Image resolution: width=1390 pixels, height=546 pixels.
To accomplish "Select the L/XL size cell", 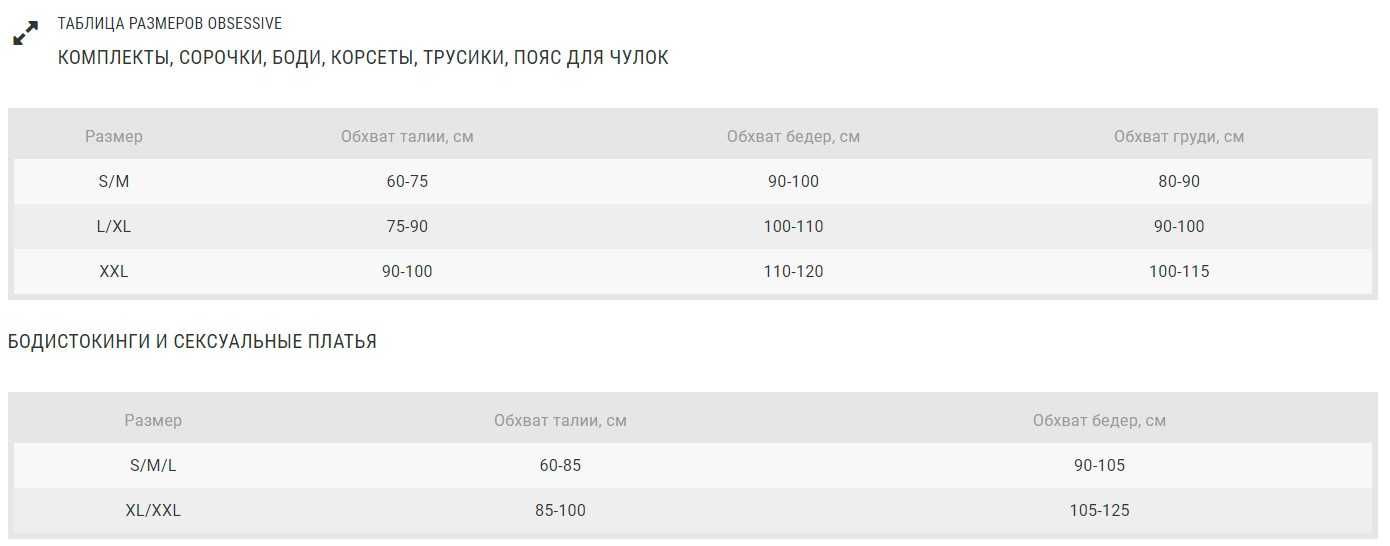I will coord(114,226).
